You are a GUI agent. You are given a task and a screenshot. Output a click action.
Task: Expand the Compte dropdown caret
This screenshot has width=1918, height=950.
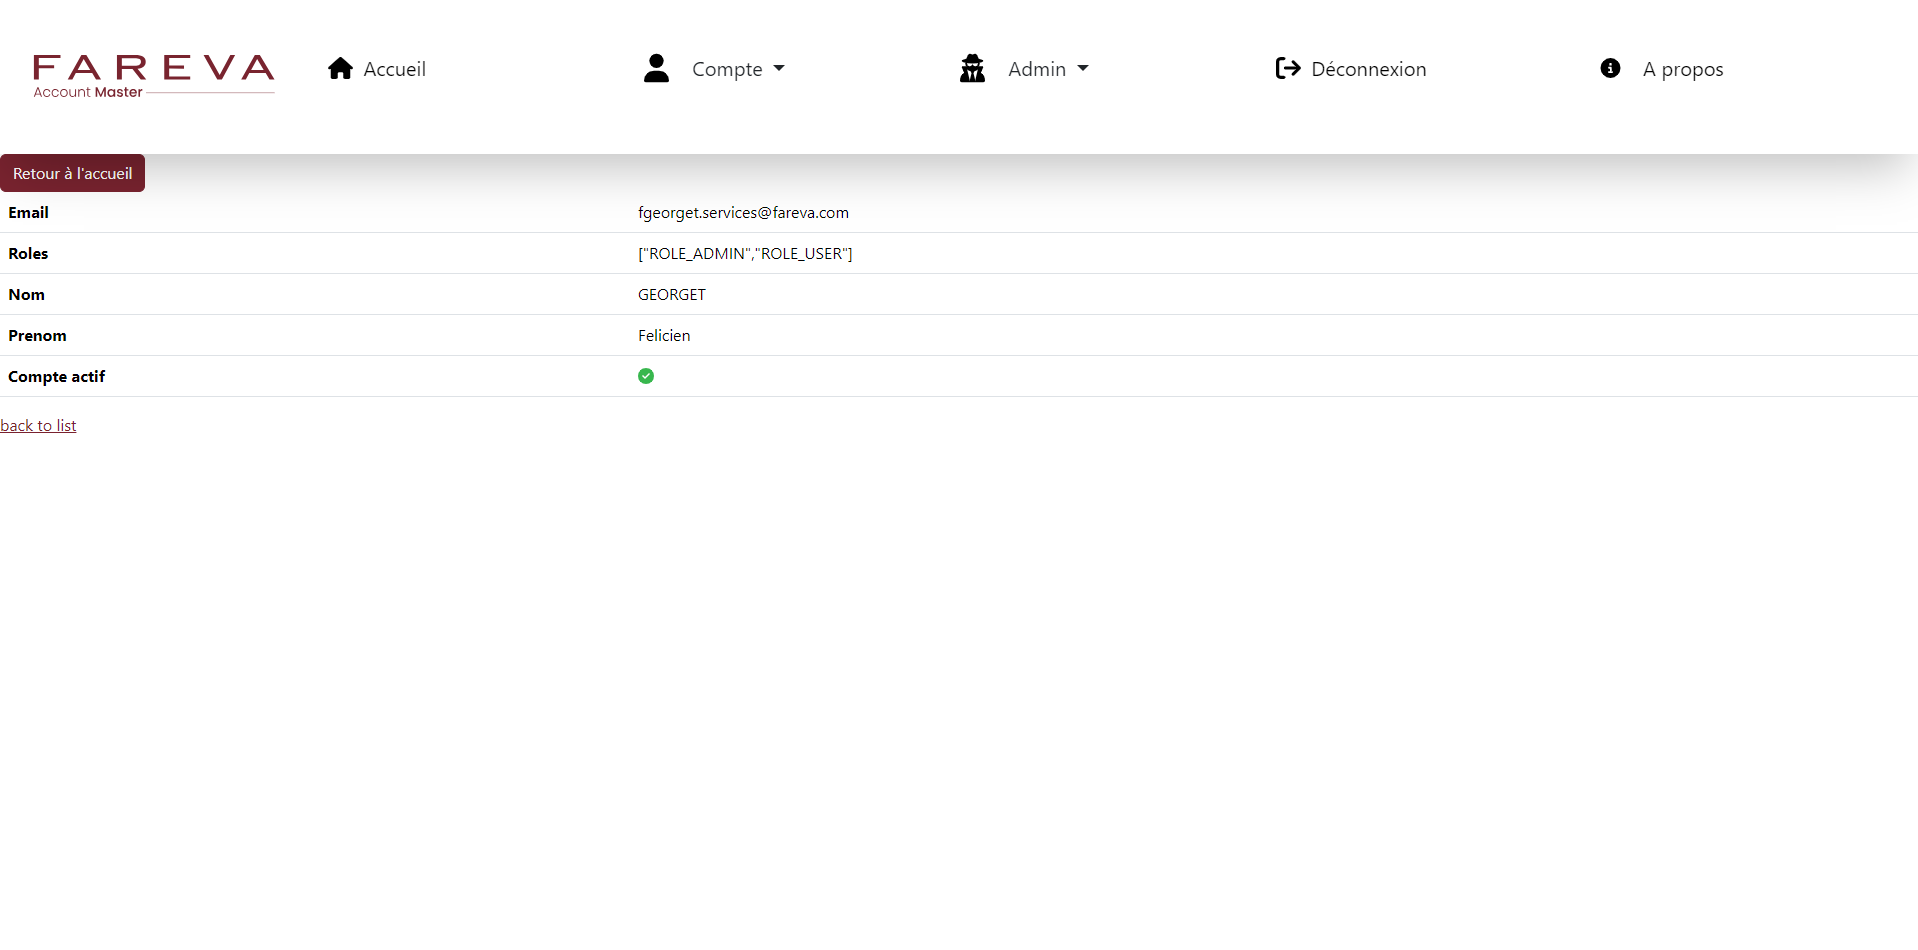(x=779, y=69)
